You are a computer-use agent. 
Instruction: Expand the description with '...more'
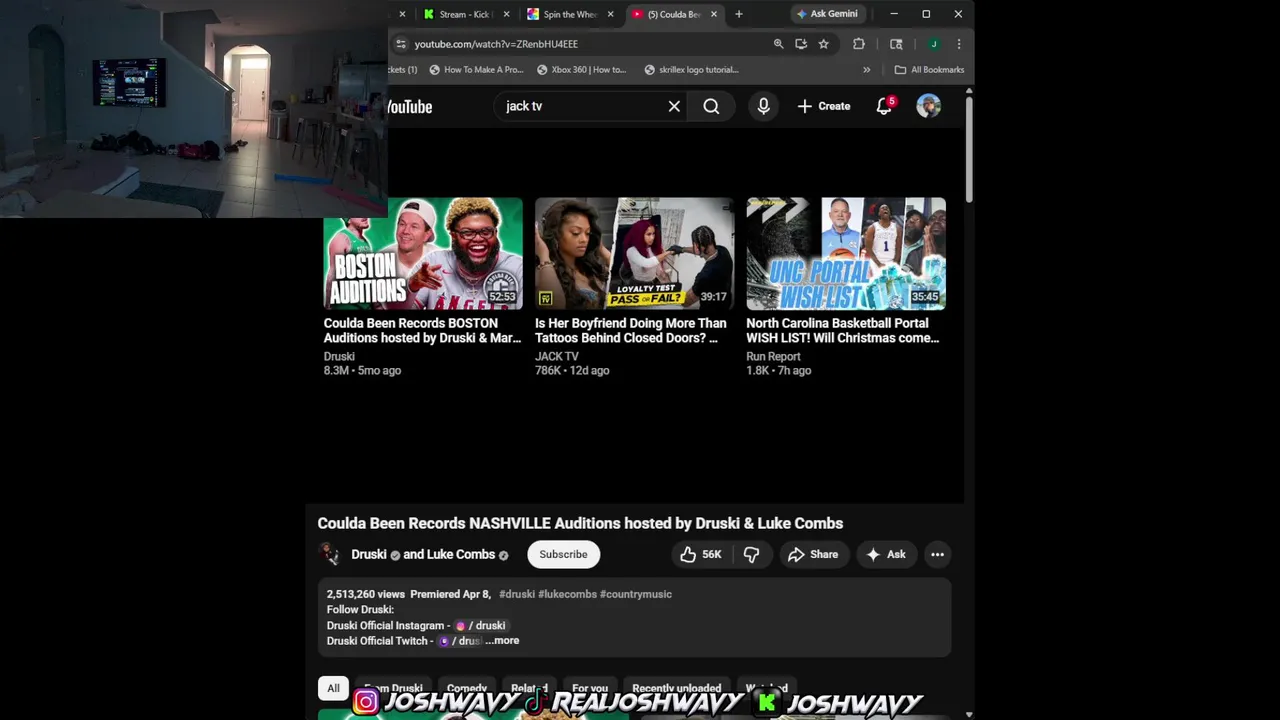pyautogui.click(x=502, y=641)
